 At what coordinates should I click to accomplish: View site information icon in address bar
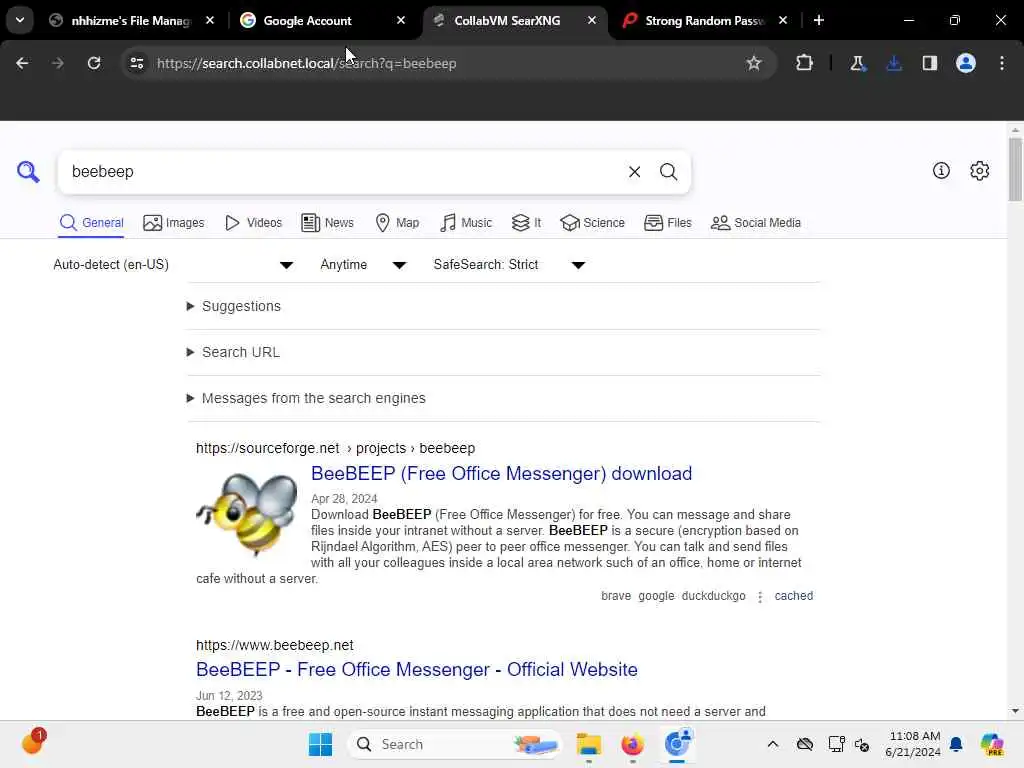pyautogui.click(x=136, y=63)
